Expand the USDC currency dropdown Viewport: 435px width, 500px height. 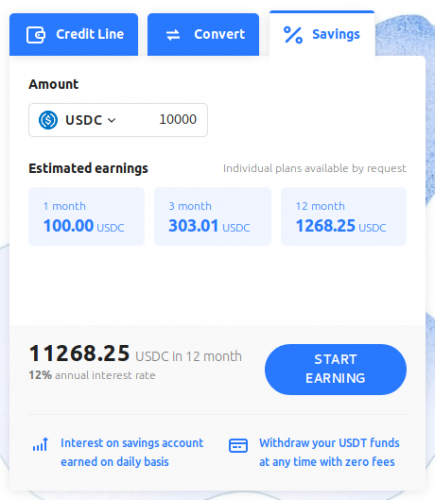click(90, 120)
